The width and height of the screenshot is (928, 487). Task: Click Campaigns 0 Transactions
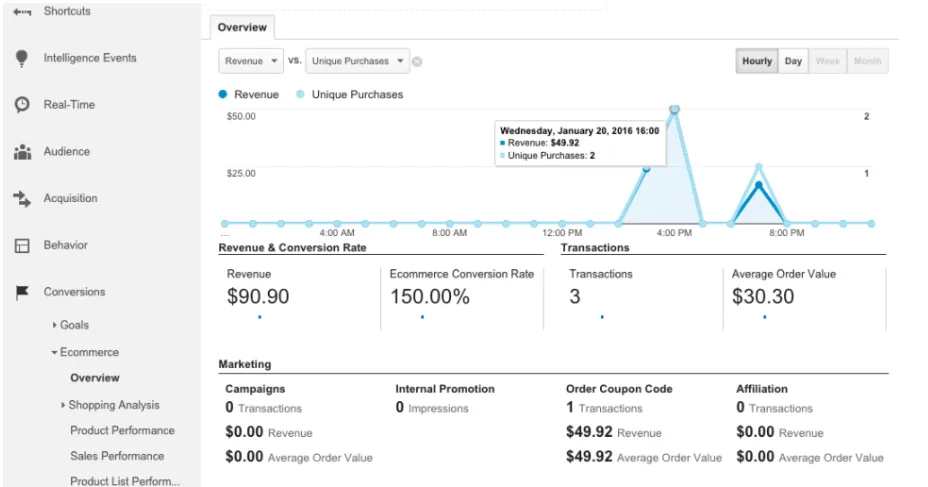click(263, 408)
